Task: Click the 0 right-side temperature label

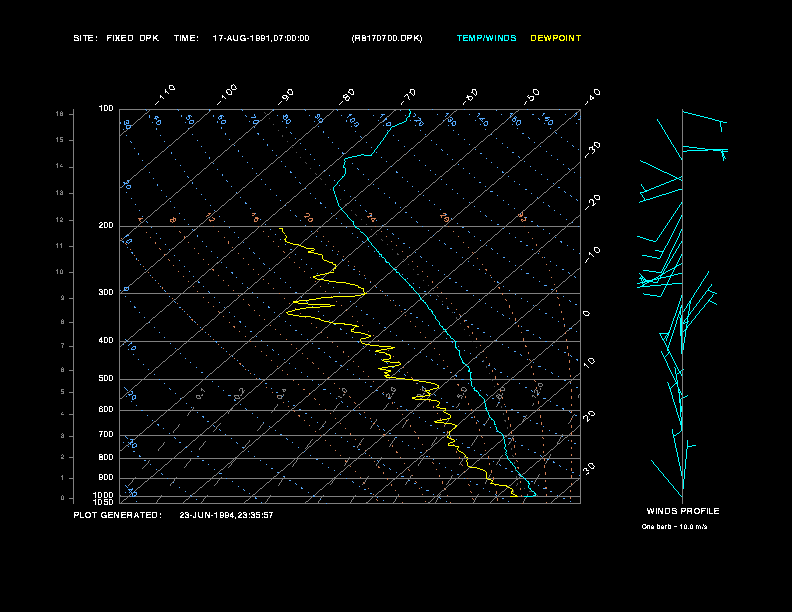Action: click(586, 314)
